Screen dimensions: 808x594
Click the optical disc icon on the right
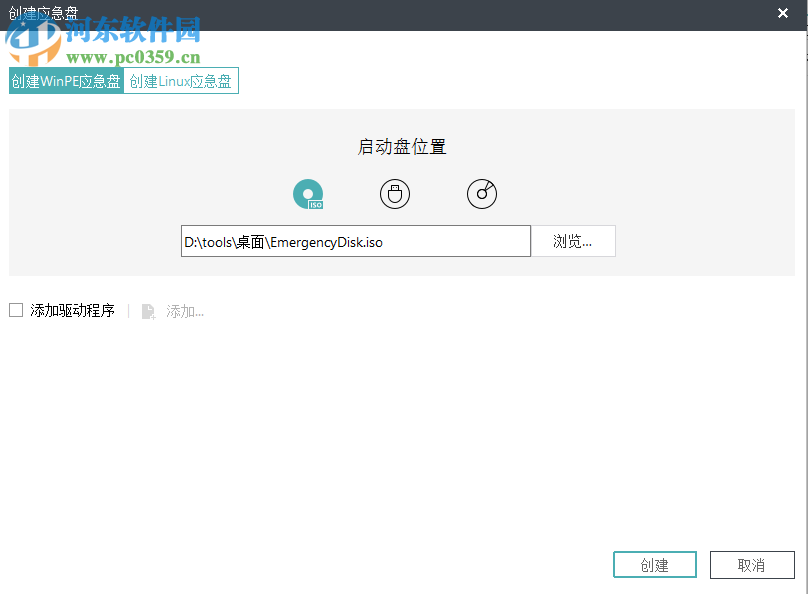pyautogui.click(x=482, y=194)
